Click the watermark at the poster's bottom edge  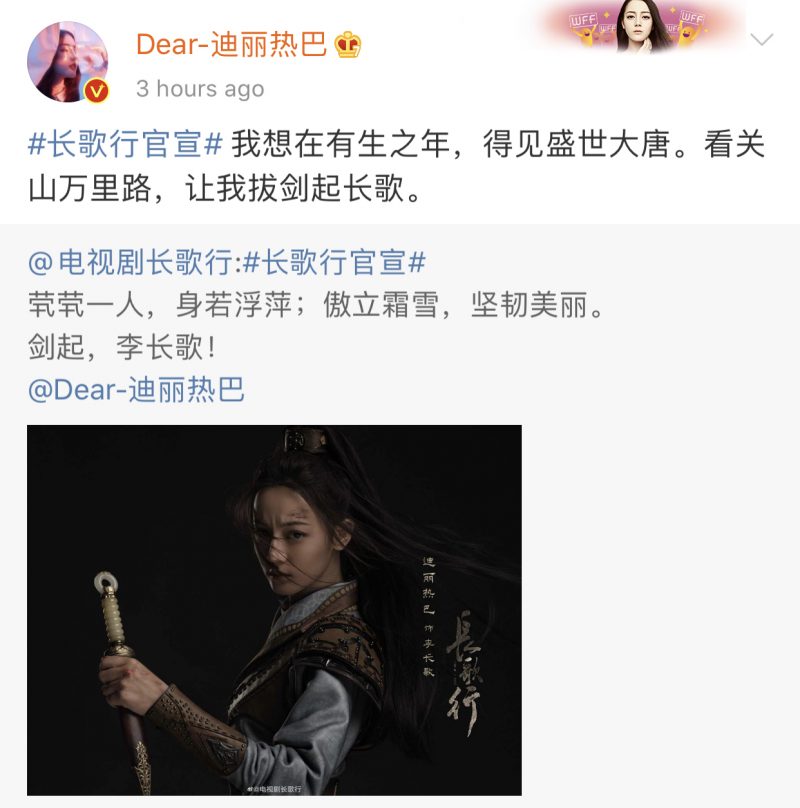coord(274,789)
